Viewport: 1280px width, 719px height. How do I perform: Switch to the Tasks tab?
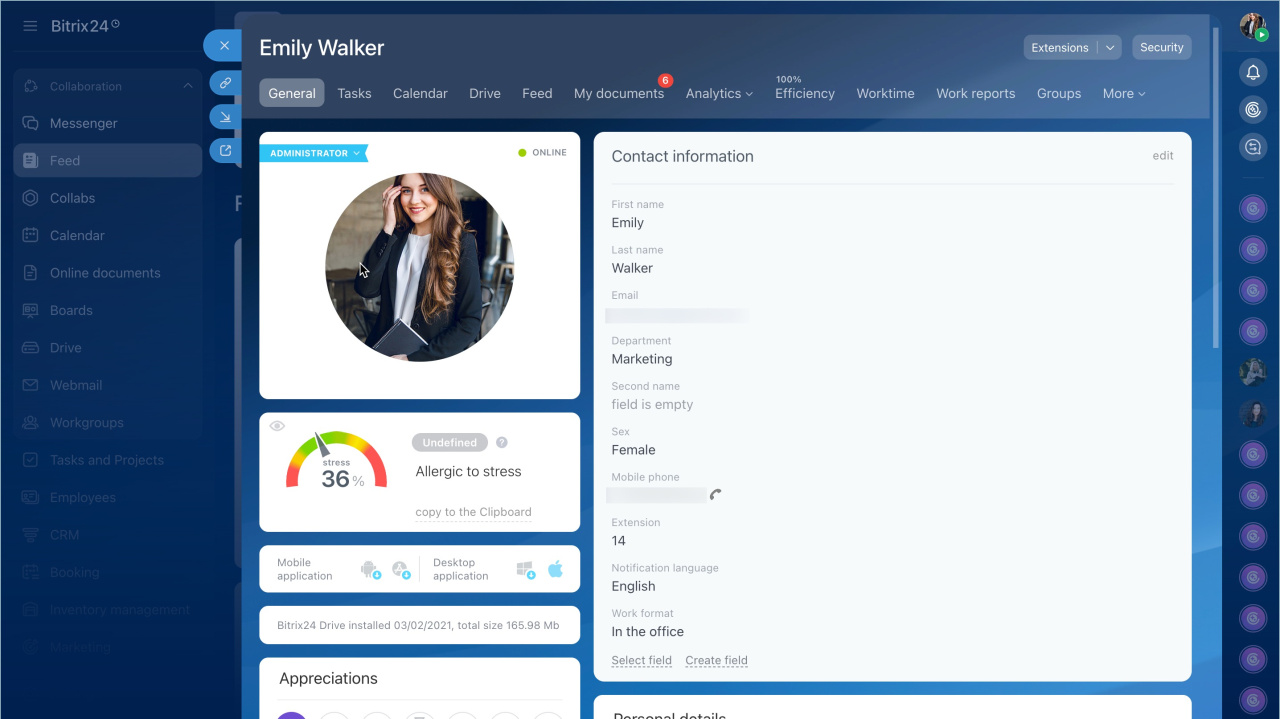pyautogui.click(x=354, y=93)
